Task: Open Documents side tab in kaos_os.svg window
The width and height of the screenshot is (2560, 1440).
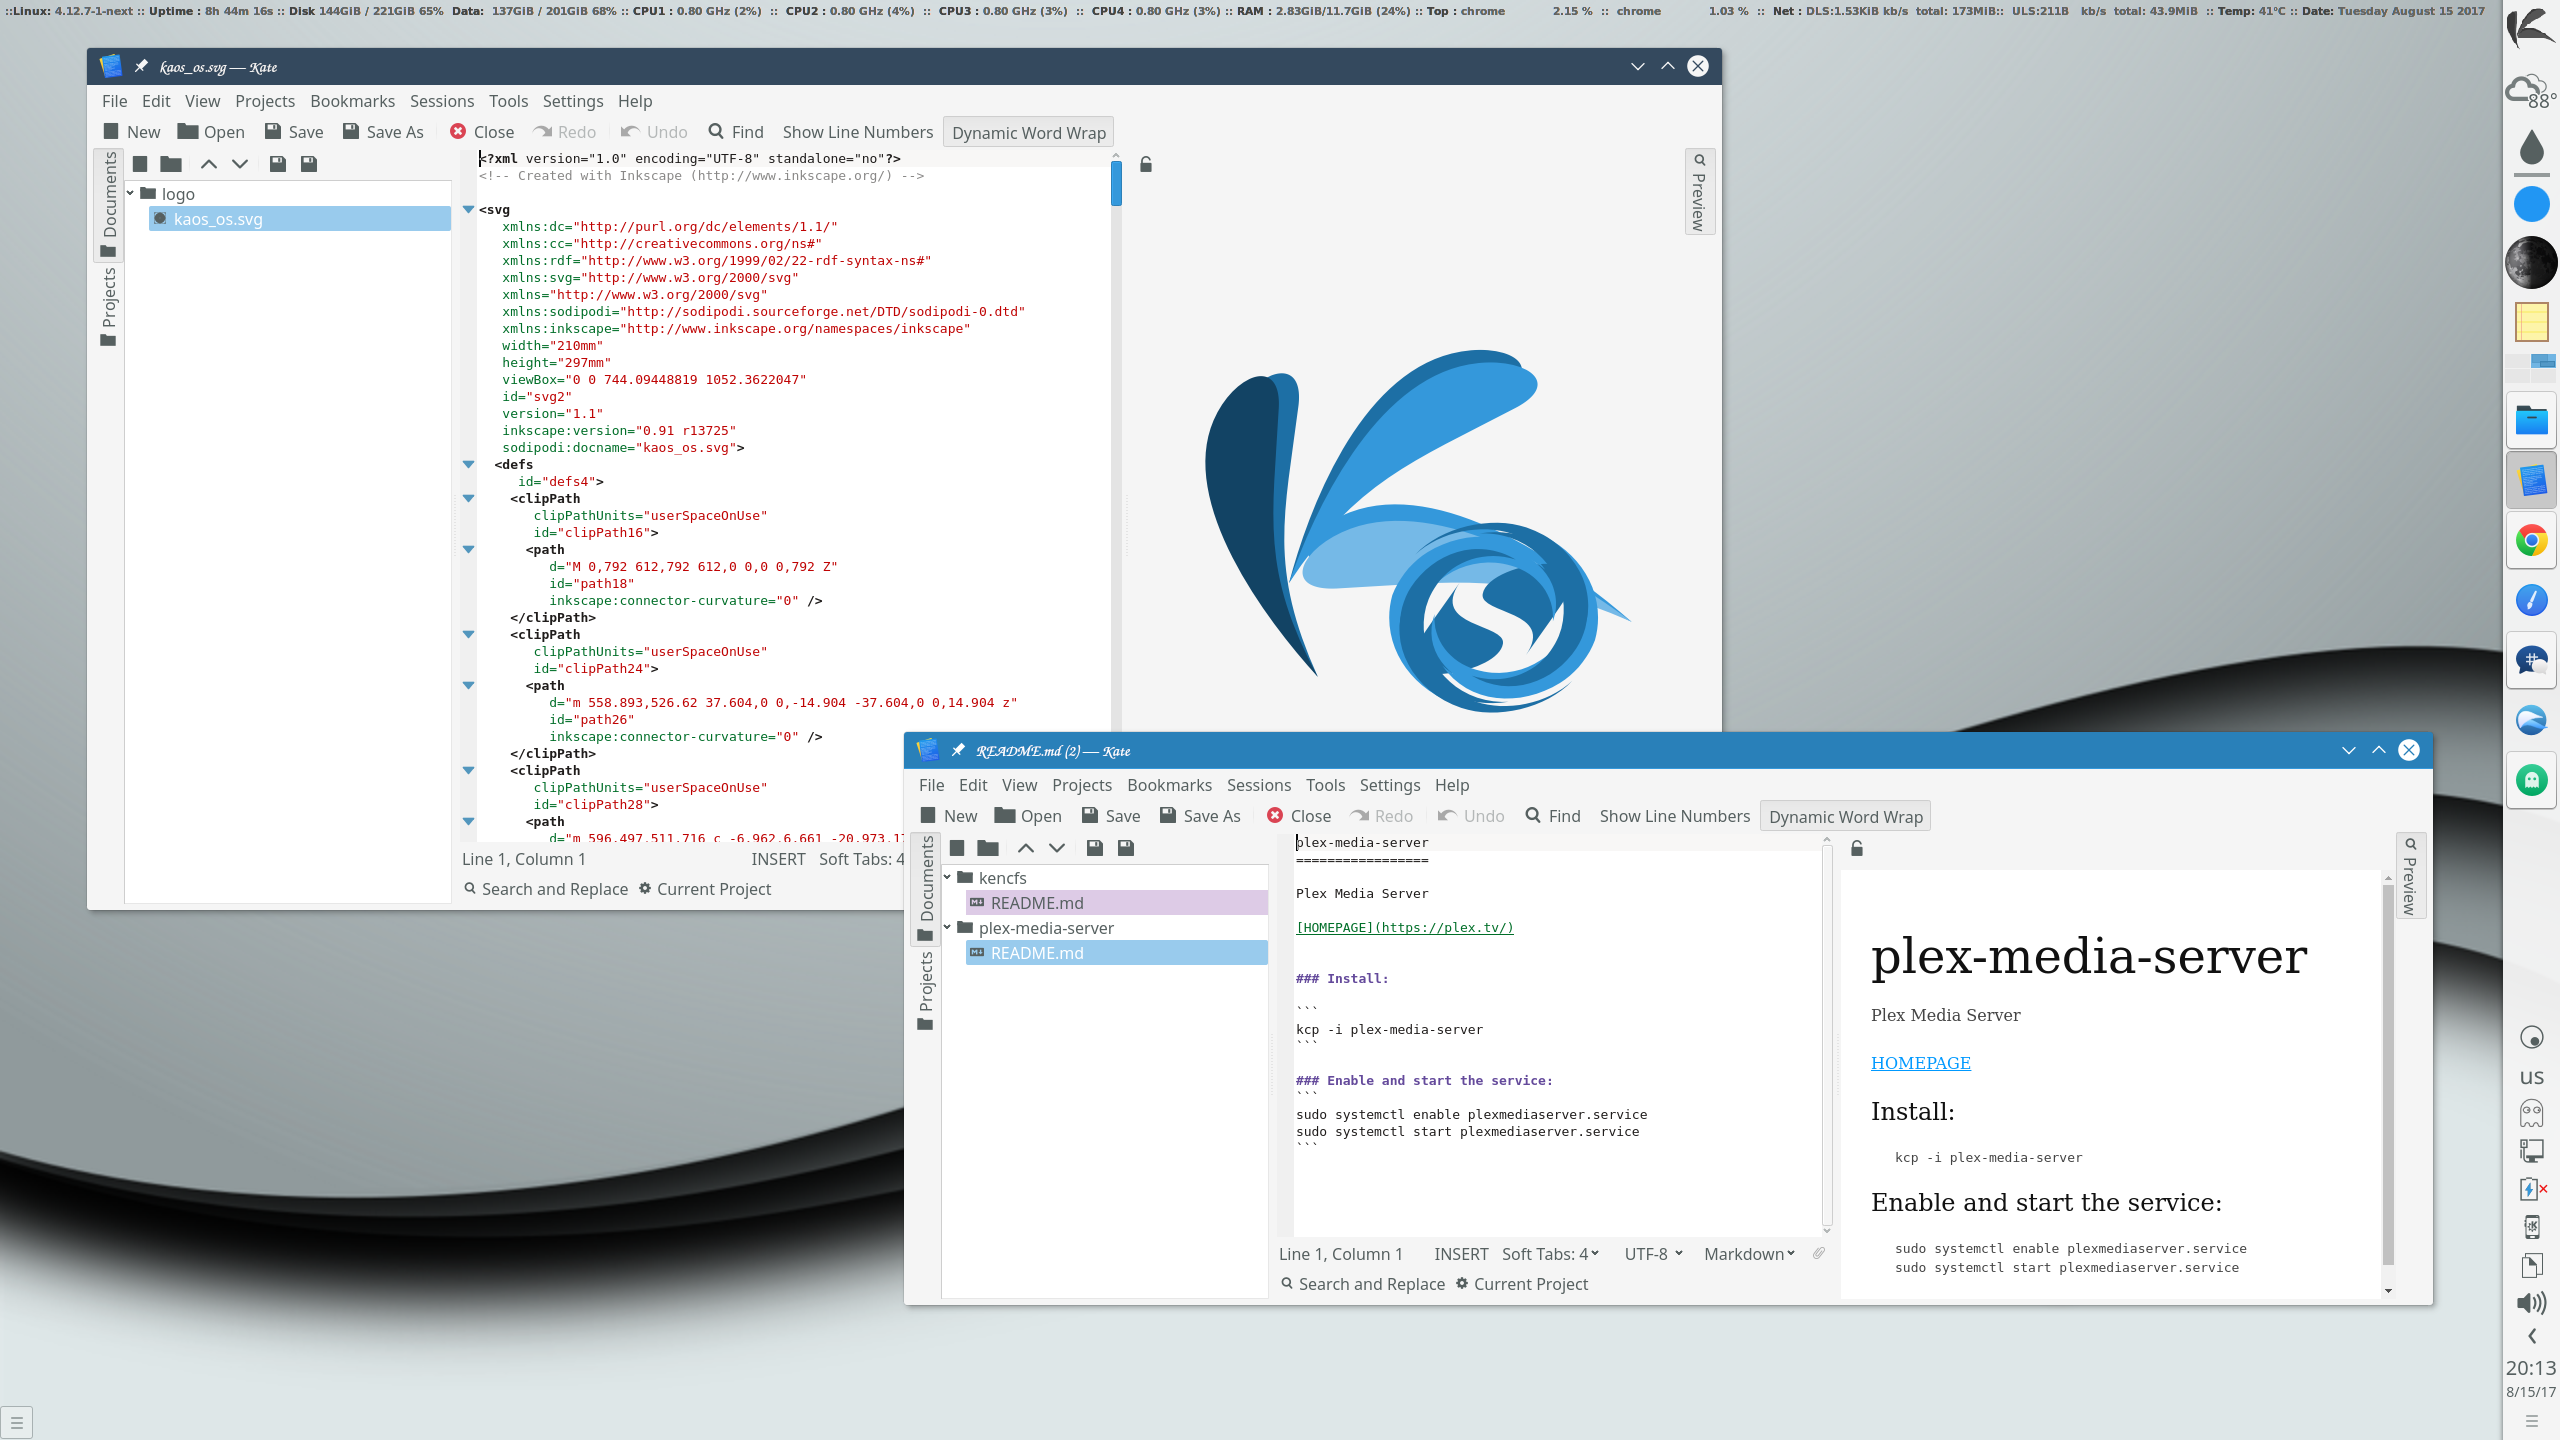Action: [109, 204]
